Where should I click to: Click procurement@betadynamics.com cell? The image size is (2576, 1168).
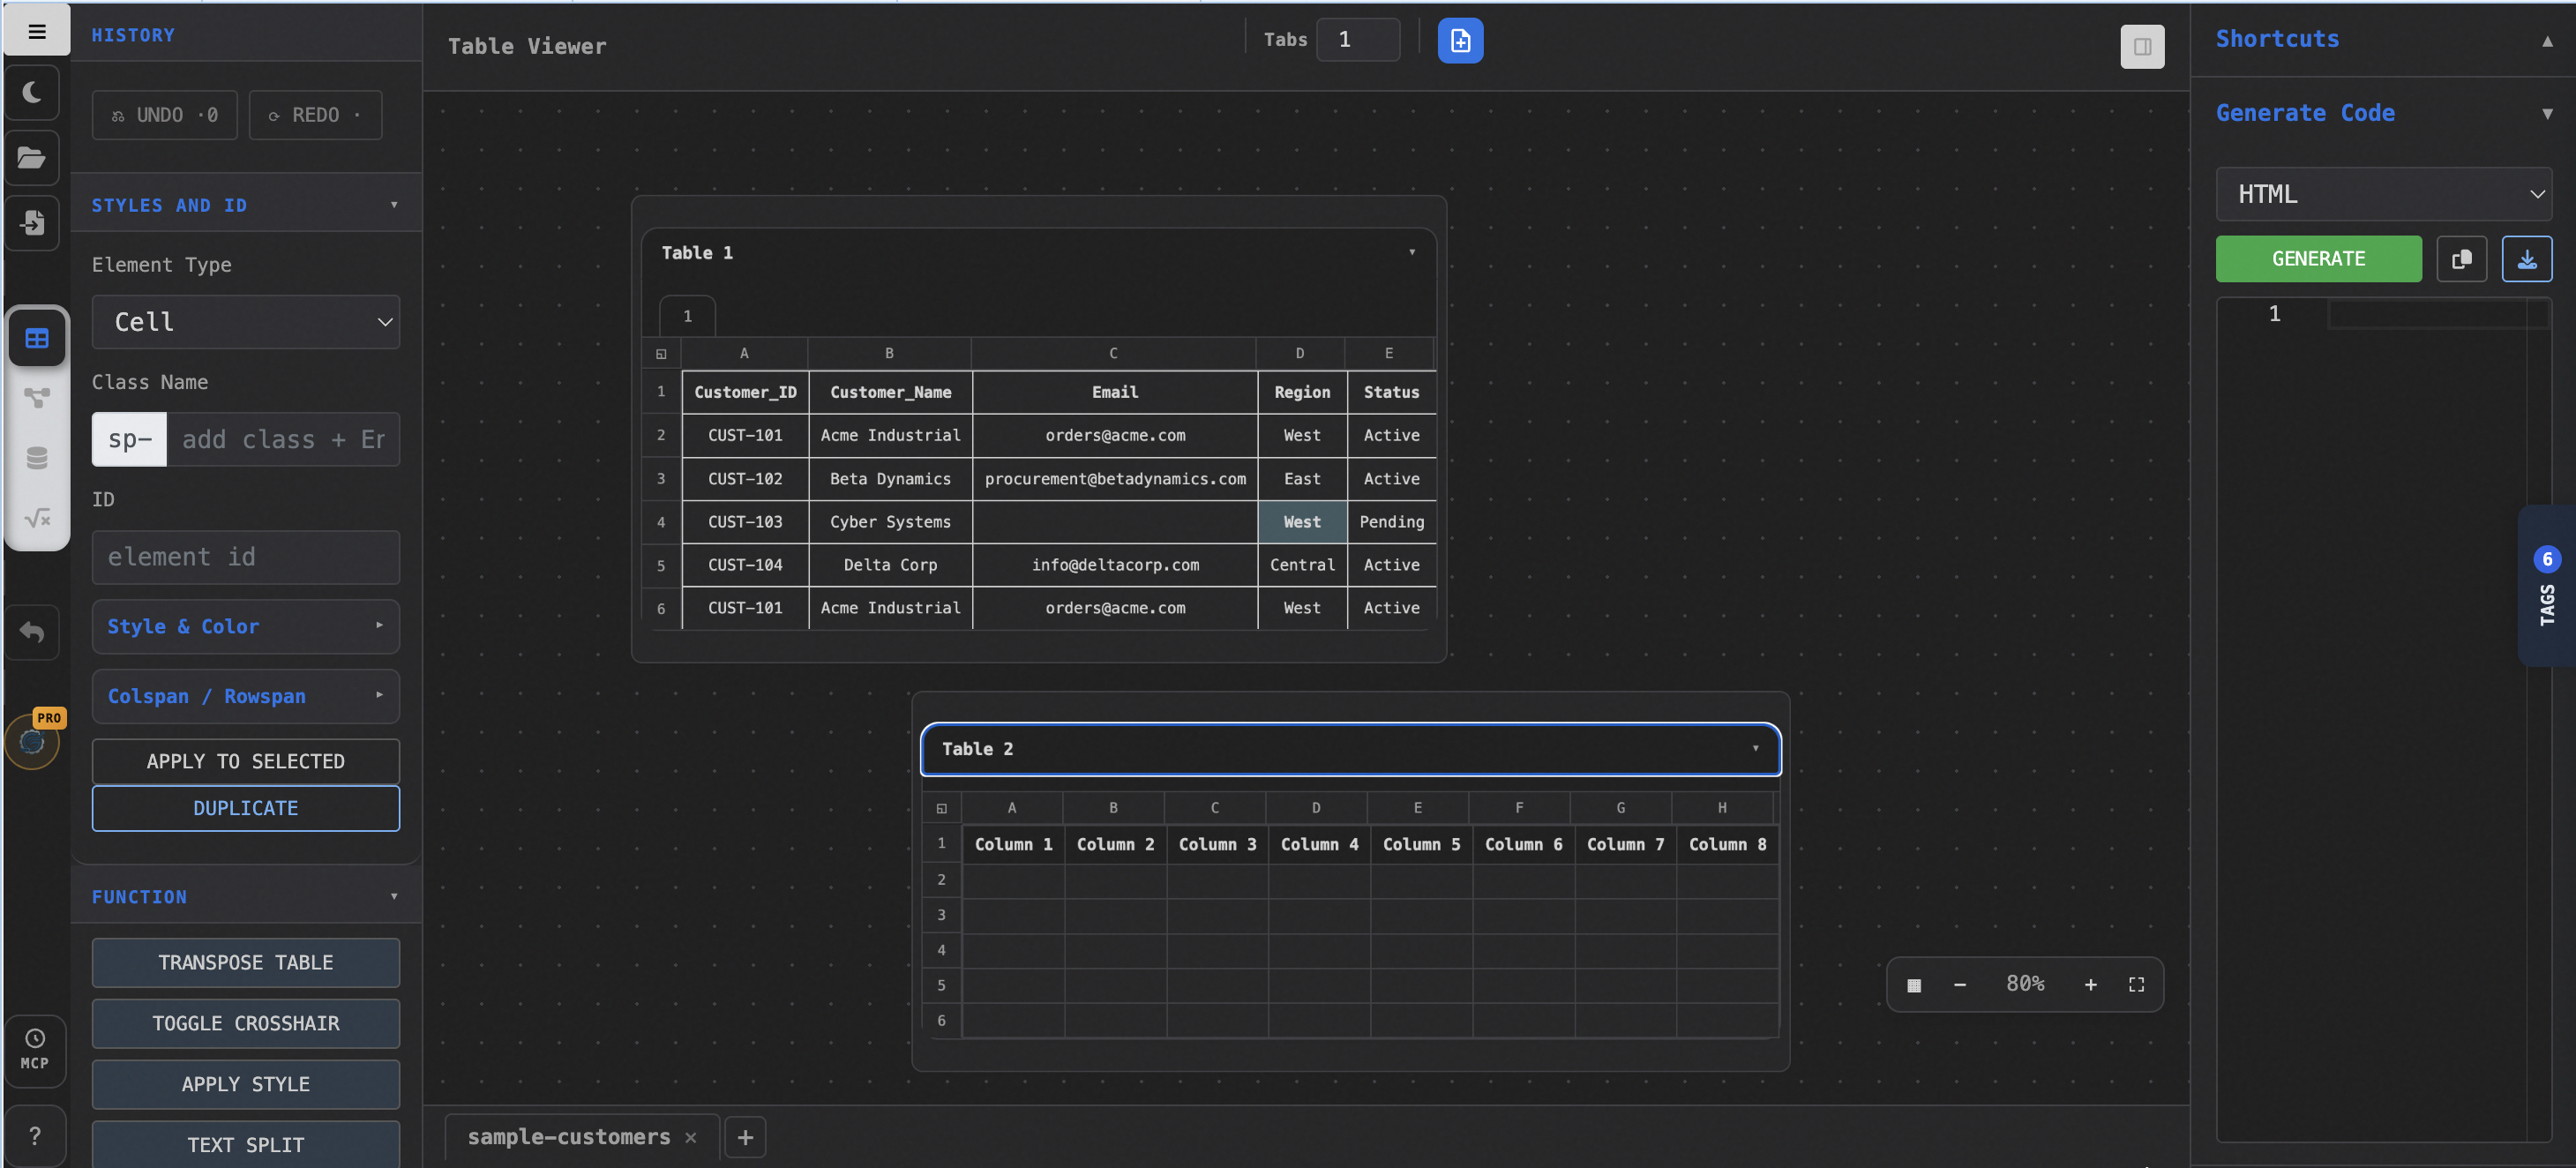click(x=1115, y=479)
